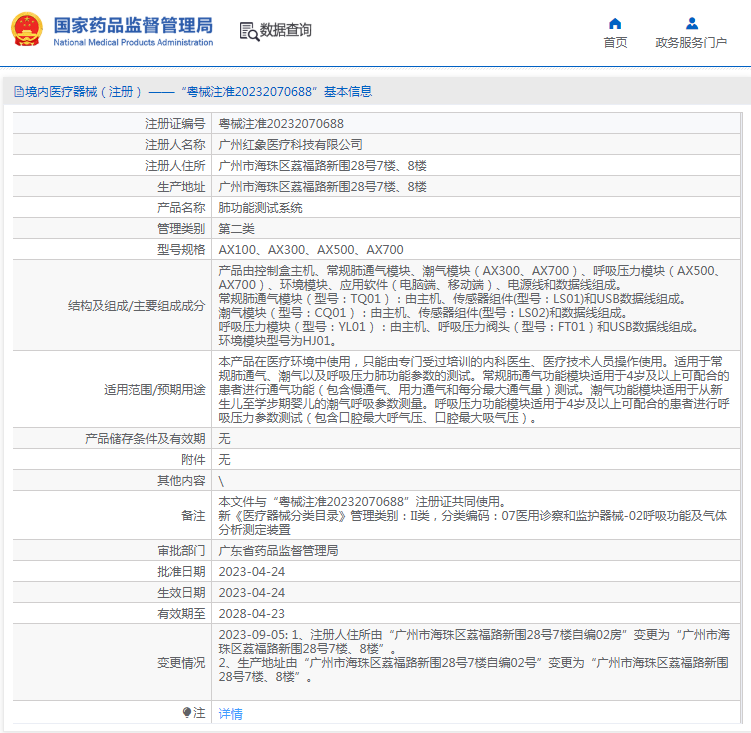751x733 pixels.
Task: Click the document icon before 境内医疗器械
Action: [19, 92]
